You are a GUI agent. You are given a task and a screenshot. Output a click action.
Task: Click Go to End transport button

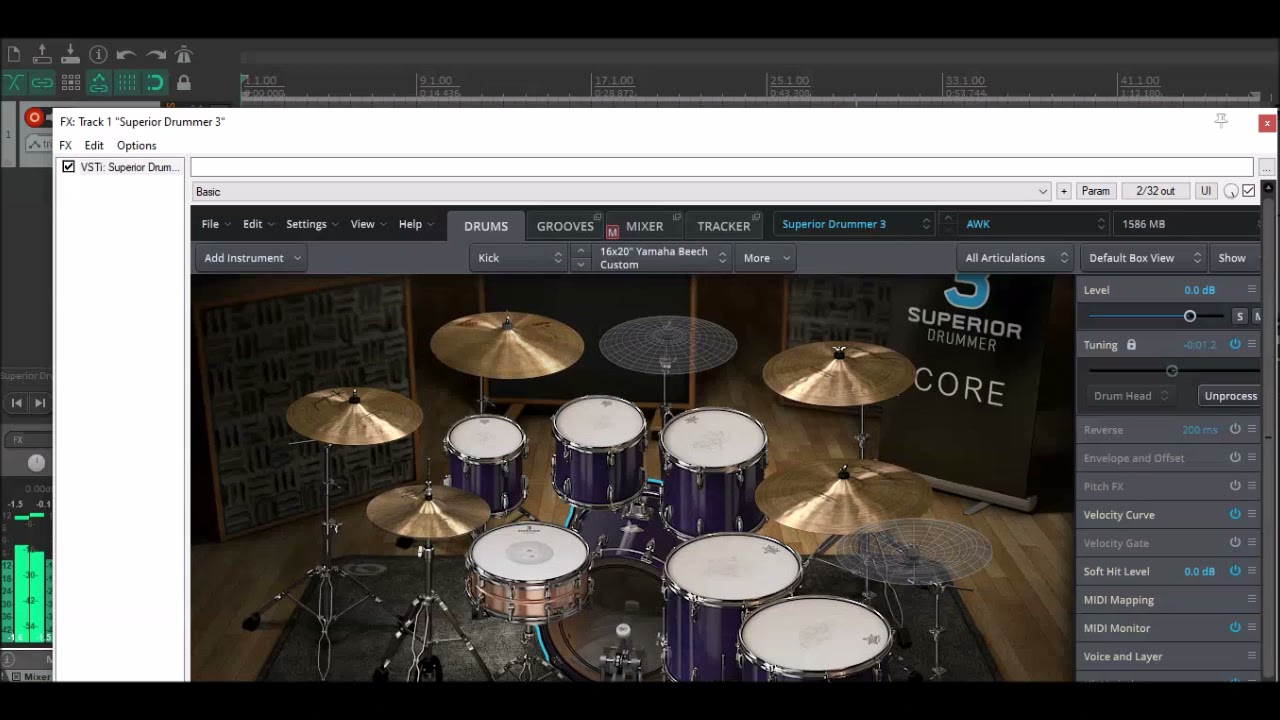click(x=40, y=403)
